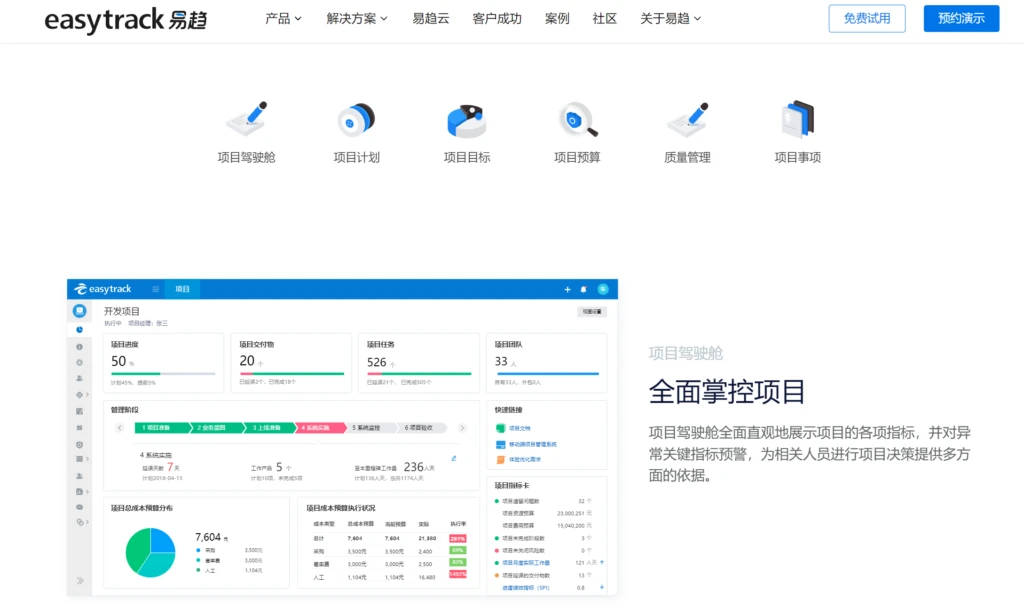Click the hamburger menu icon in the dashboard header
The image size is (1024, 607).
[155, 288]
